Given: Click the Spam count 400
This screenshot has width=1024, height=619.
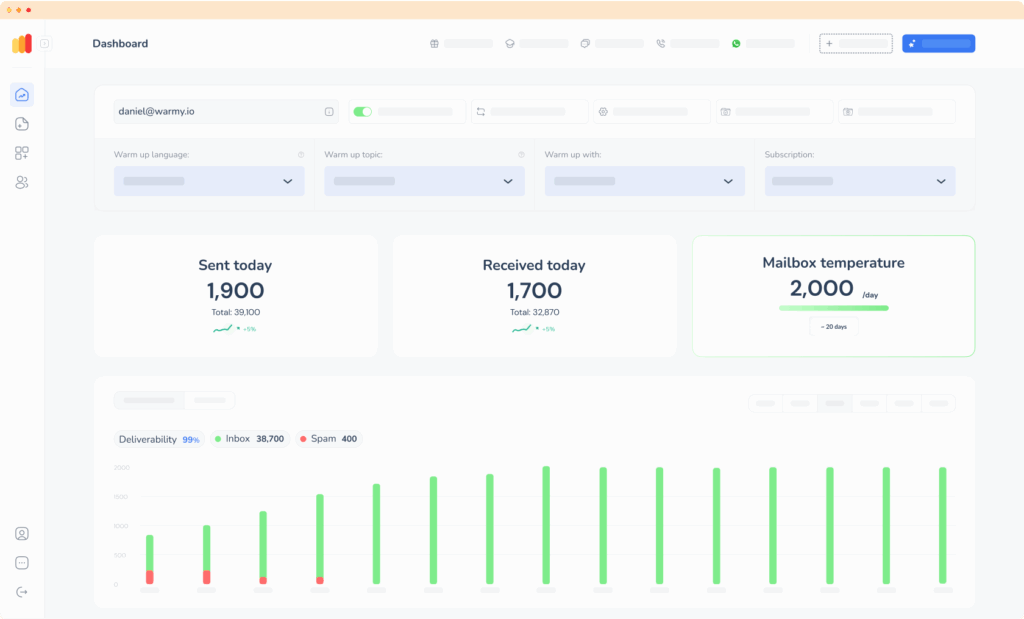Looking at the screenshot, I should point(349,439).
